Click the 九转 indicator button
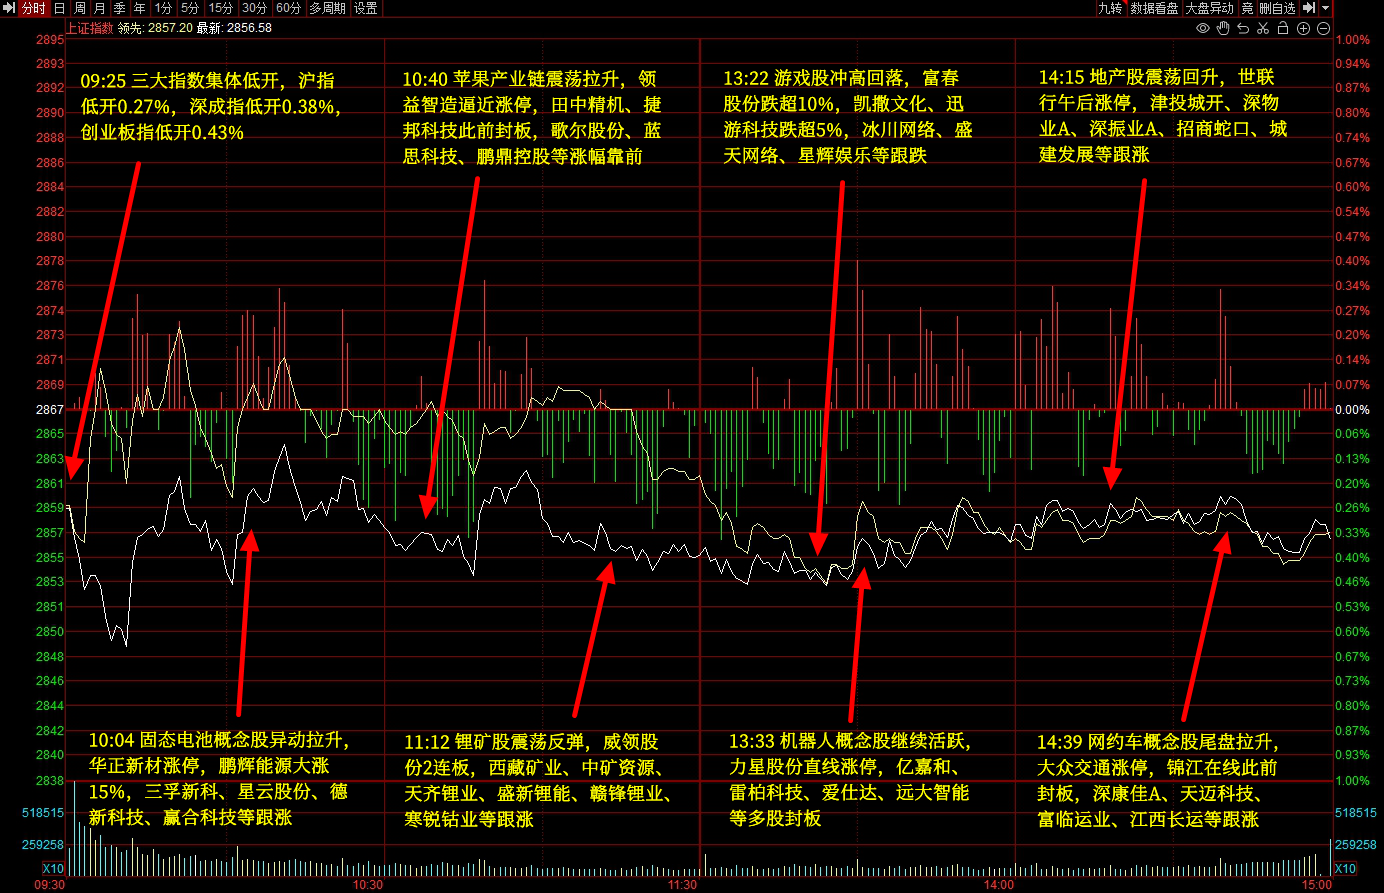The height and width of the screenshot is (893, 1384). click(1110, 8)
